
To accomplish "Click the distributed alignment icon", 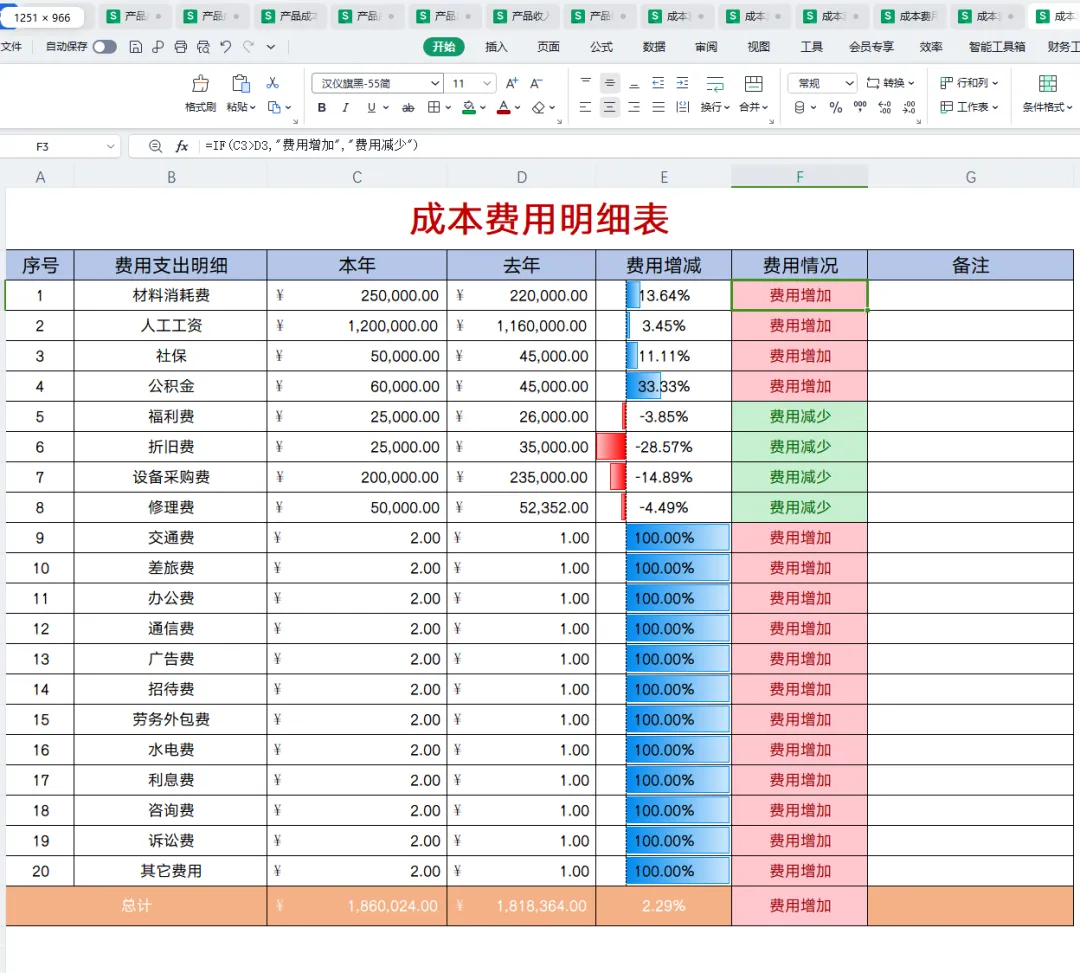I will [x=683, y=107].
